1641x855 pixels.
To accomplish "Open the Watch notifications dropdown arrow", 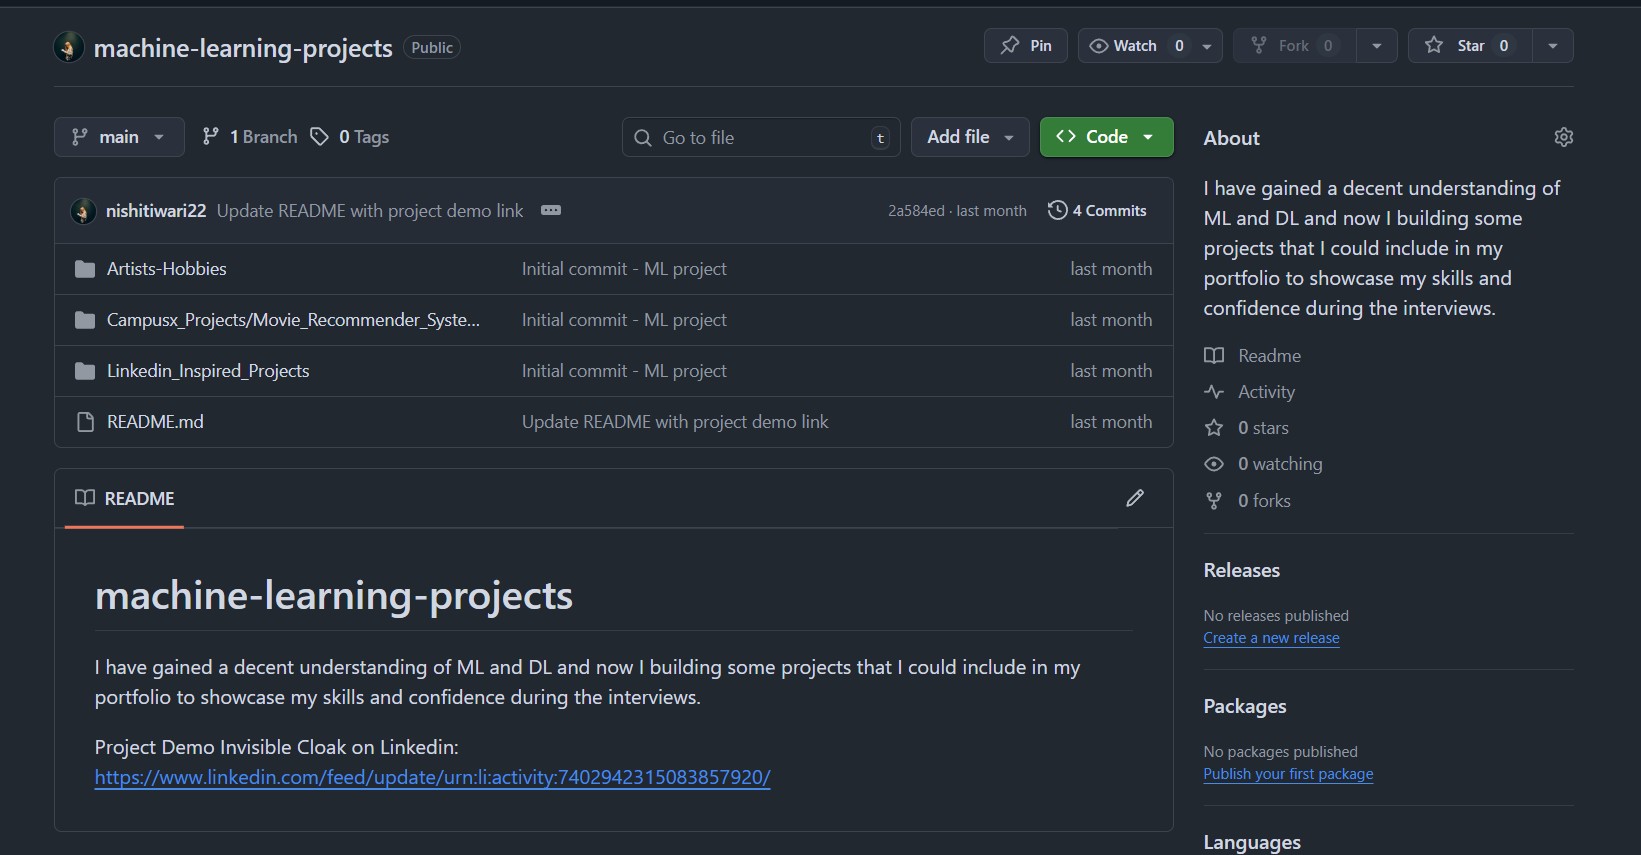I will (x=1207, y=46).
